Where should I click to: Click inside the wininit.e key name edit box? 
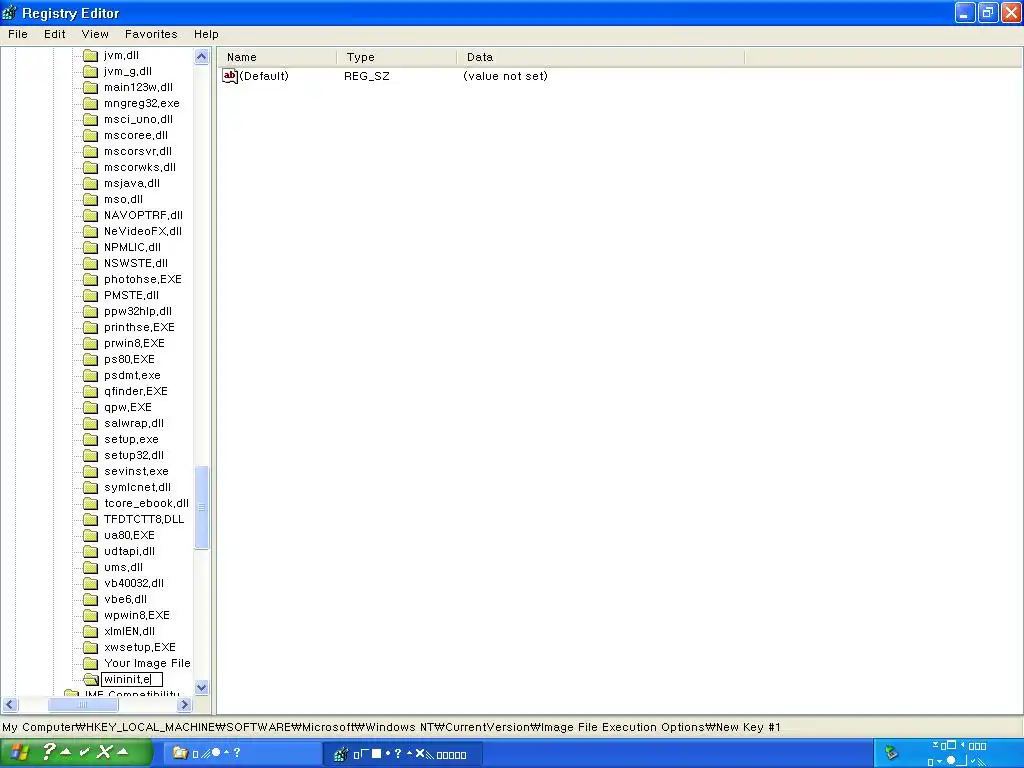pyautogui.click(x=132, y=679)
